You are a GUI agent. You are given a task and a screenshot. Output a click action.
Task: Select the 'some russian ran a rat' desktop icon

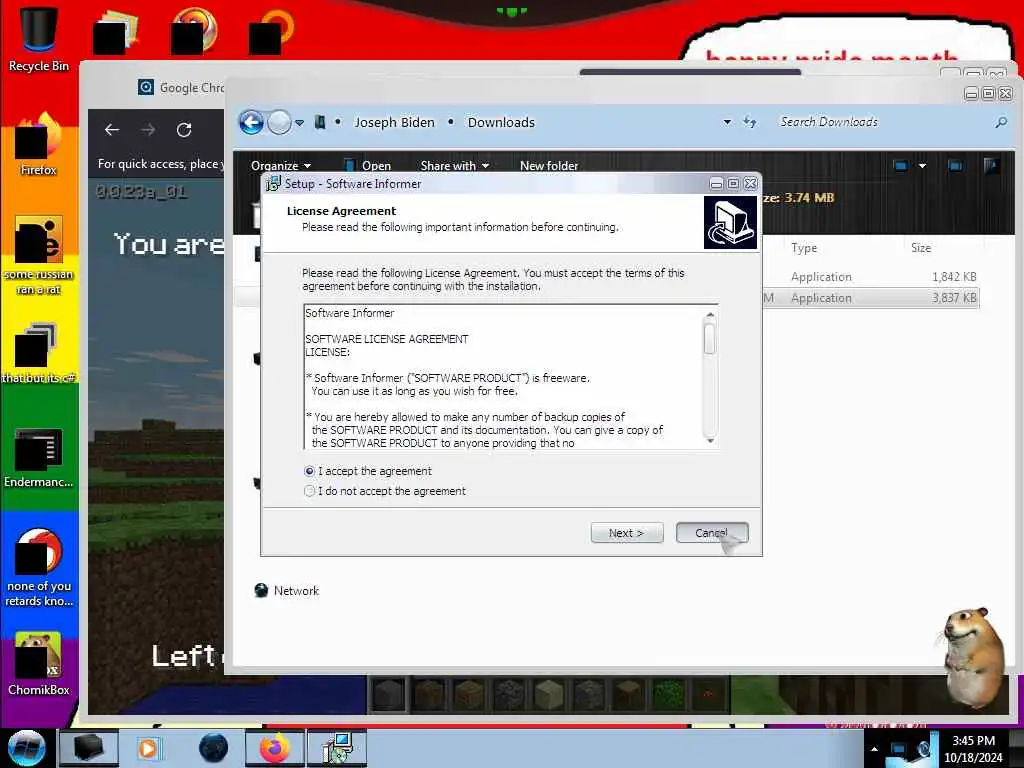click(x=39, y=255)
